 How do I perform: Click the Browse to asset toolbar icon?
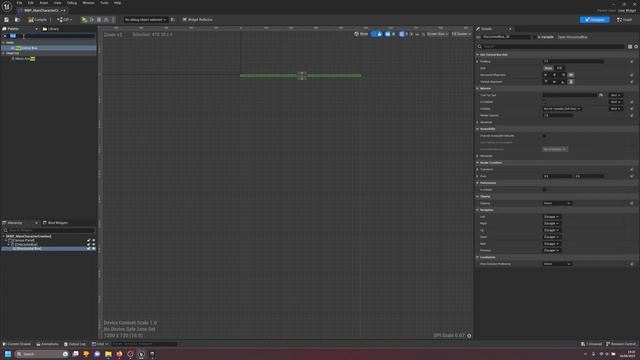[x=17, y=20]
